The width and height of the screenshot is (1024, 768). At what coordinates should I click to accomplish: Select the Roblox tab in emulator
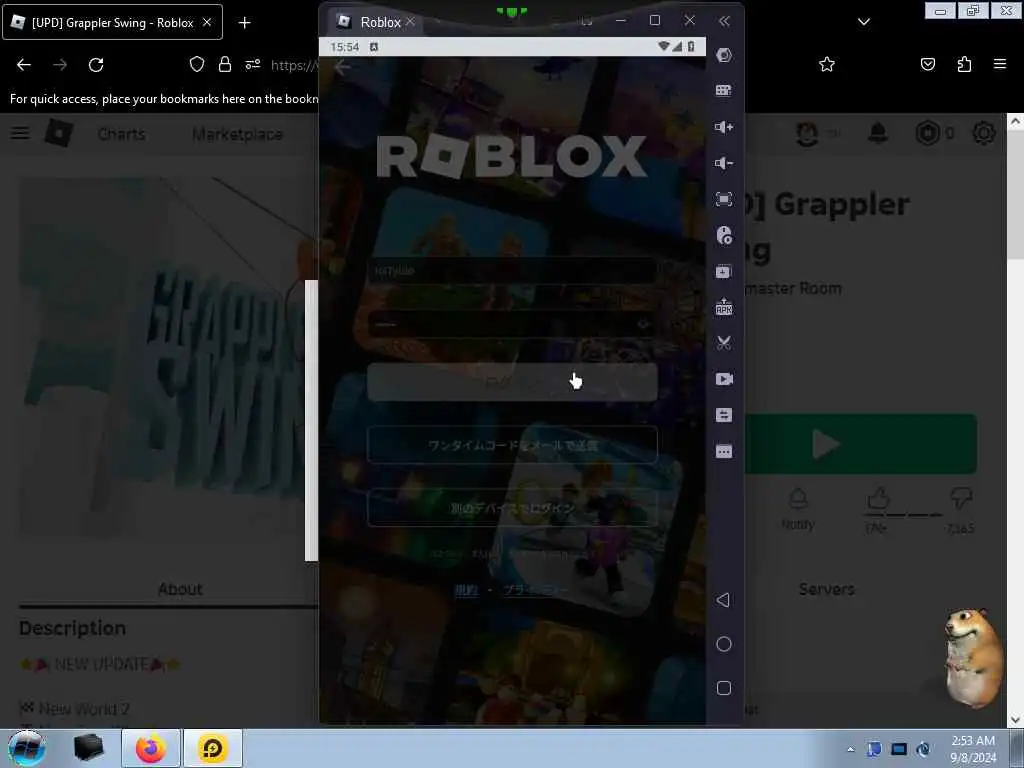(375, 22)
